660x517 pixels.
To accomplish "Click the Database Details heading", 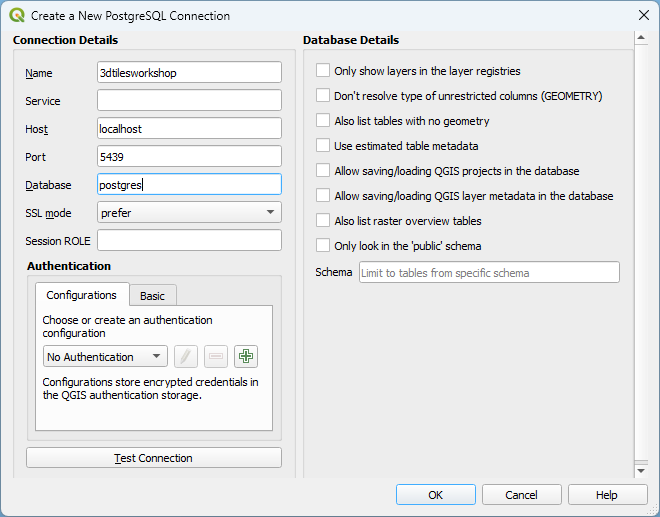I will pyautogui.click(x=351, y=40).
